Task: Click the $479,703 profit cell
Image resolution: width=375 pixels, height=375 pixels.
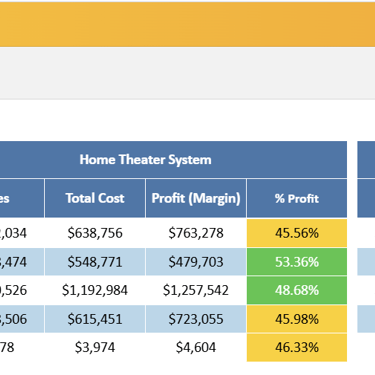Action: (x=196, y=262)
